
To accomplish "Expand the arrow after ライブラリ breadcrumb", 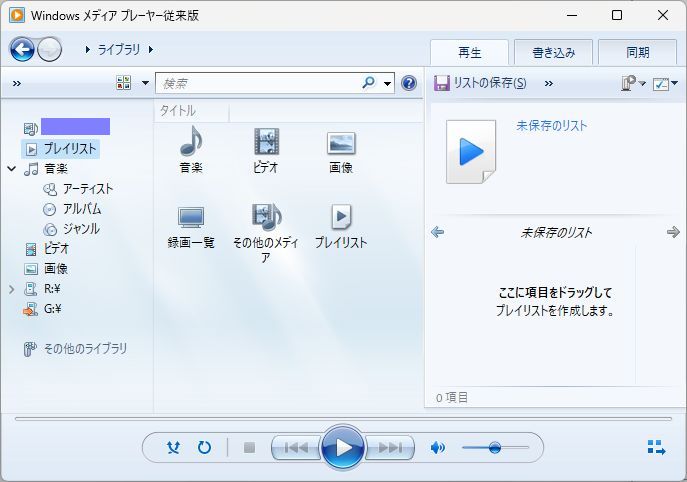I will click(151, 50).
